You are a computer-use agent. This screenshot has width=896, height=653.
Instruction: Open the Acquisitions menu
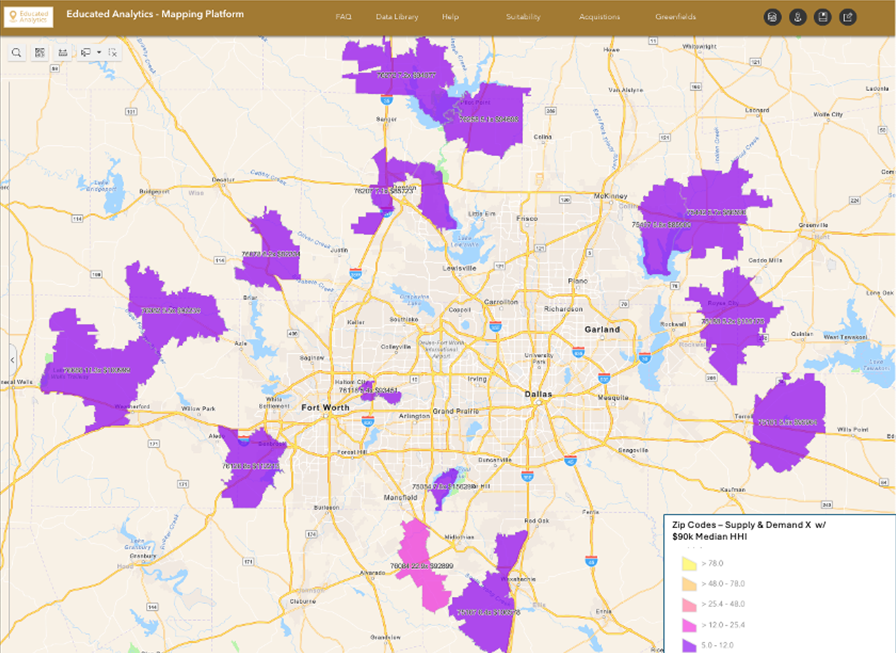599,17
